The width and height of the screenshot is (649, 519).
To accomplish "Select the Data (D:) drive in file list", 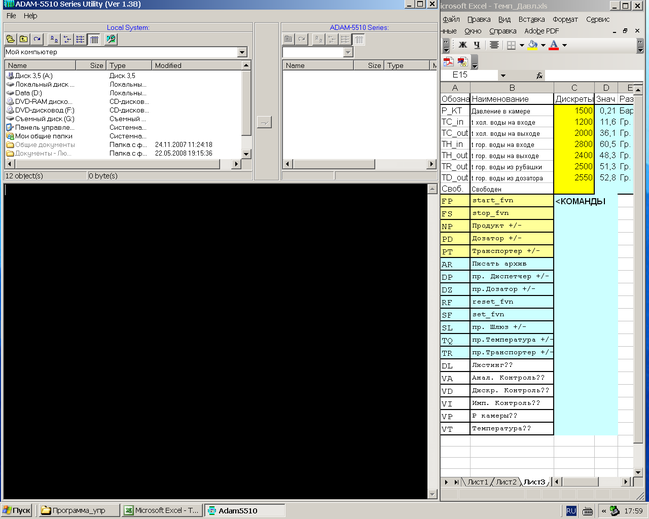I will click(x=29, y=93).
